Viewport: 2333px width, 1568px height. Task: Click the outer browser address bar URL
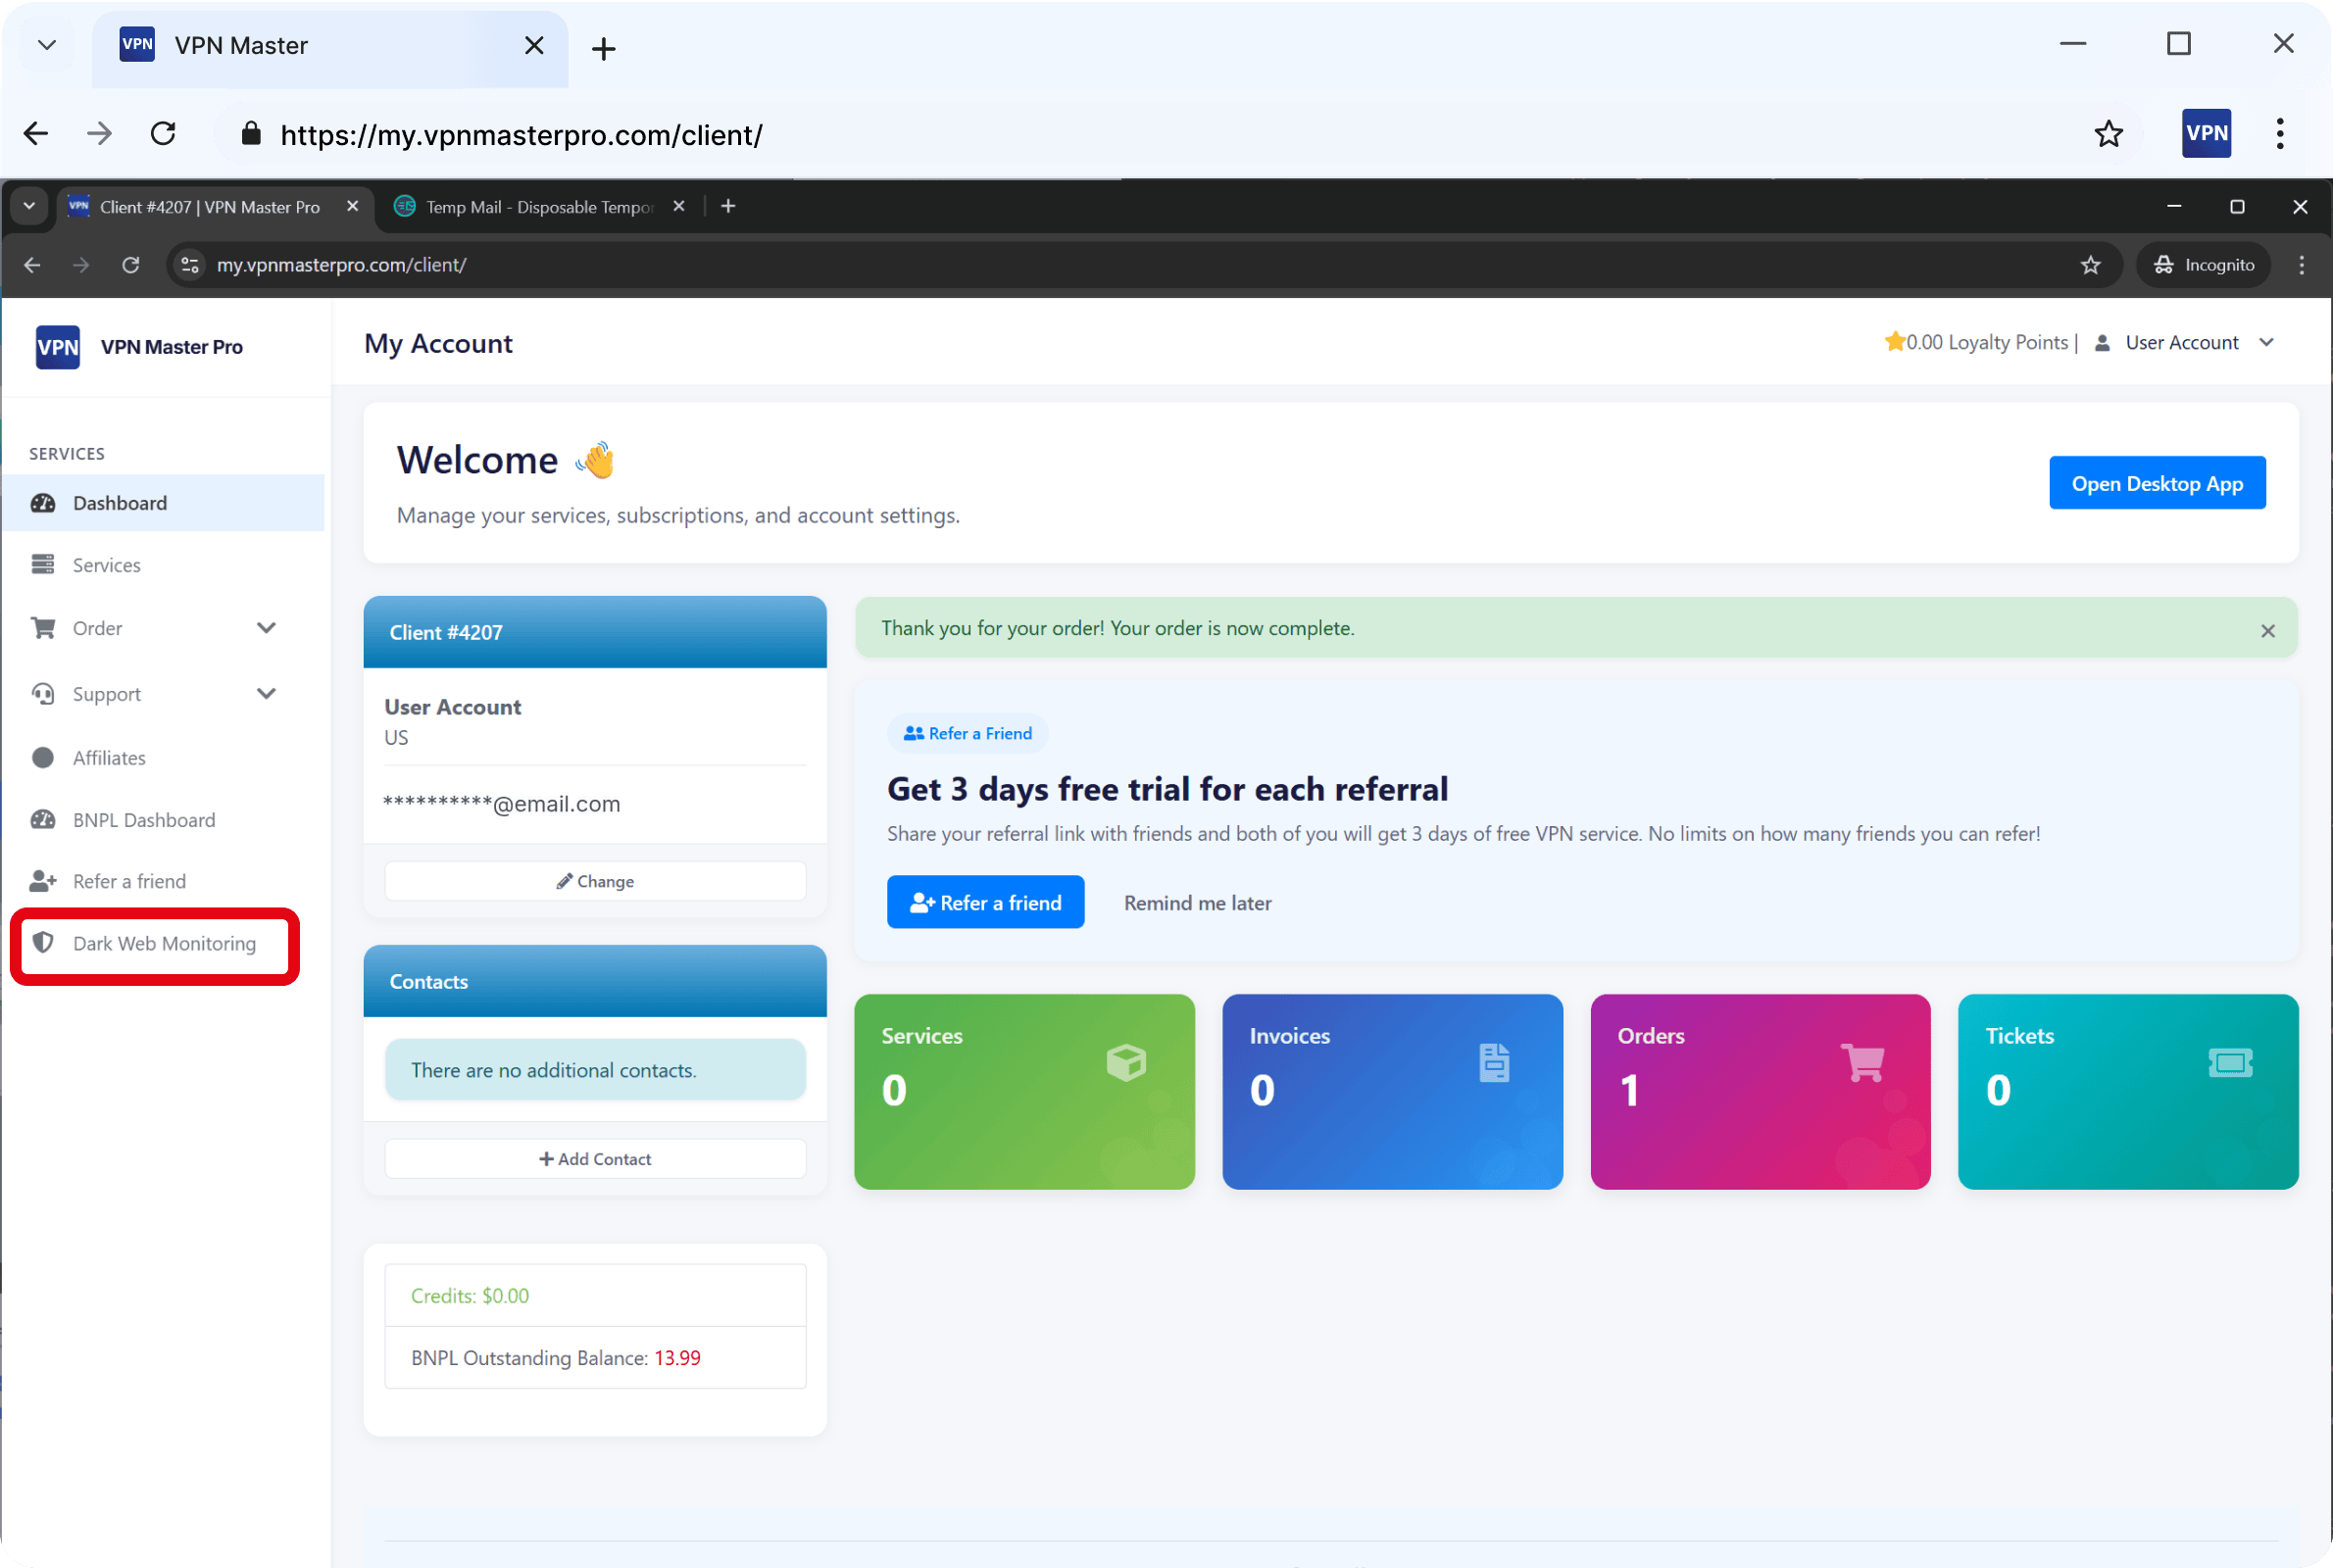(x=521, y=135)
